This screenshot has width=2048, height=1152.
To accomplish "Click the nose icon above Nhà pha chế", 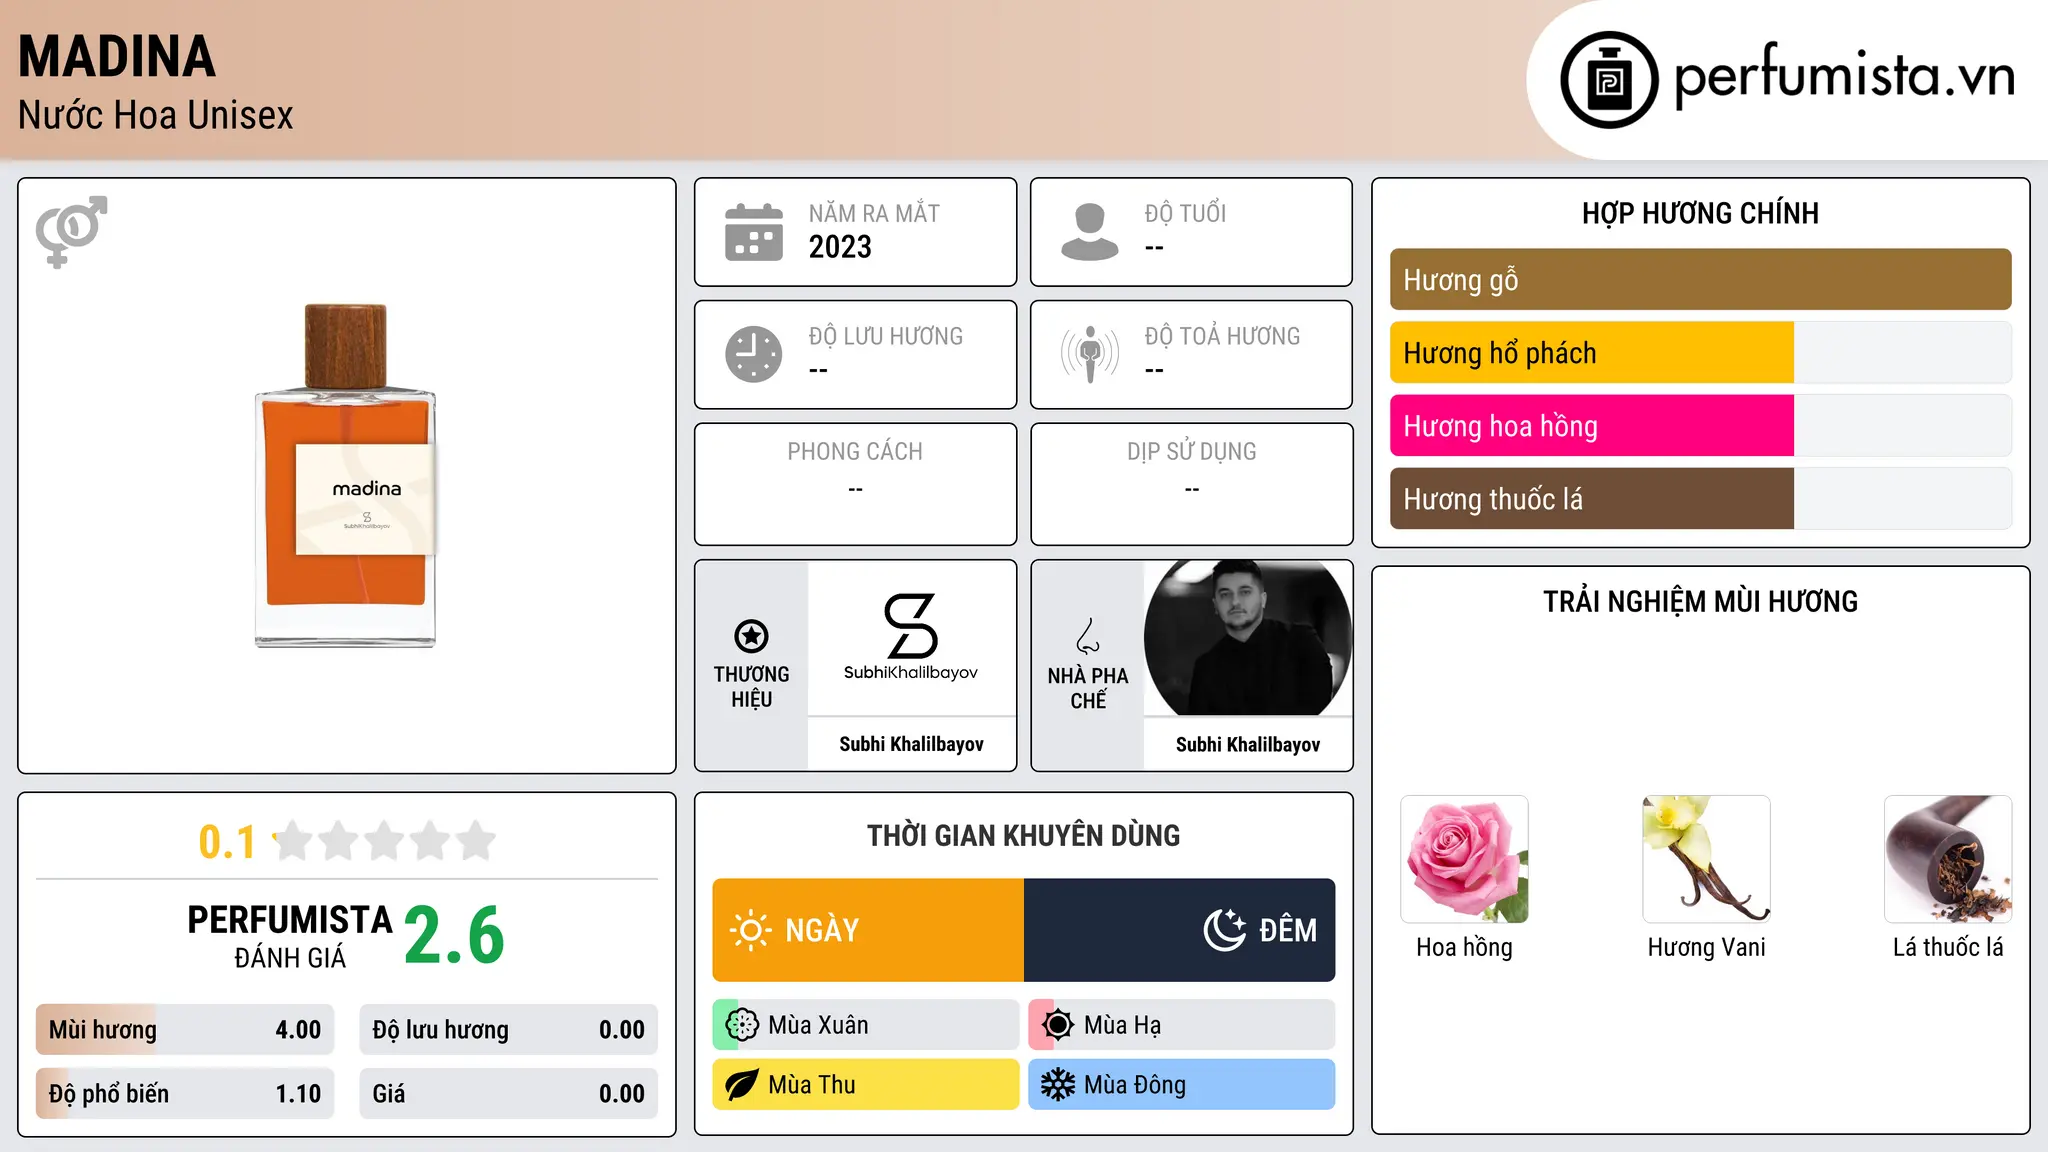I will tap(1088, 636).
